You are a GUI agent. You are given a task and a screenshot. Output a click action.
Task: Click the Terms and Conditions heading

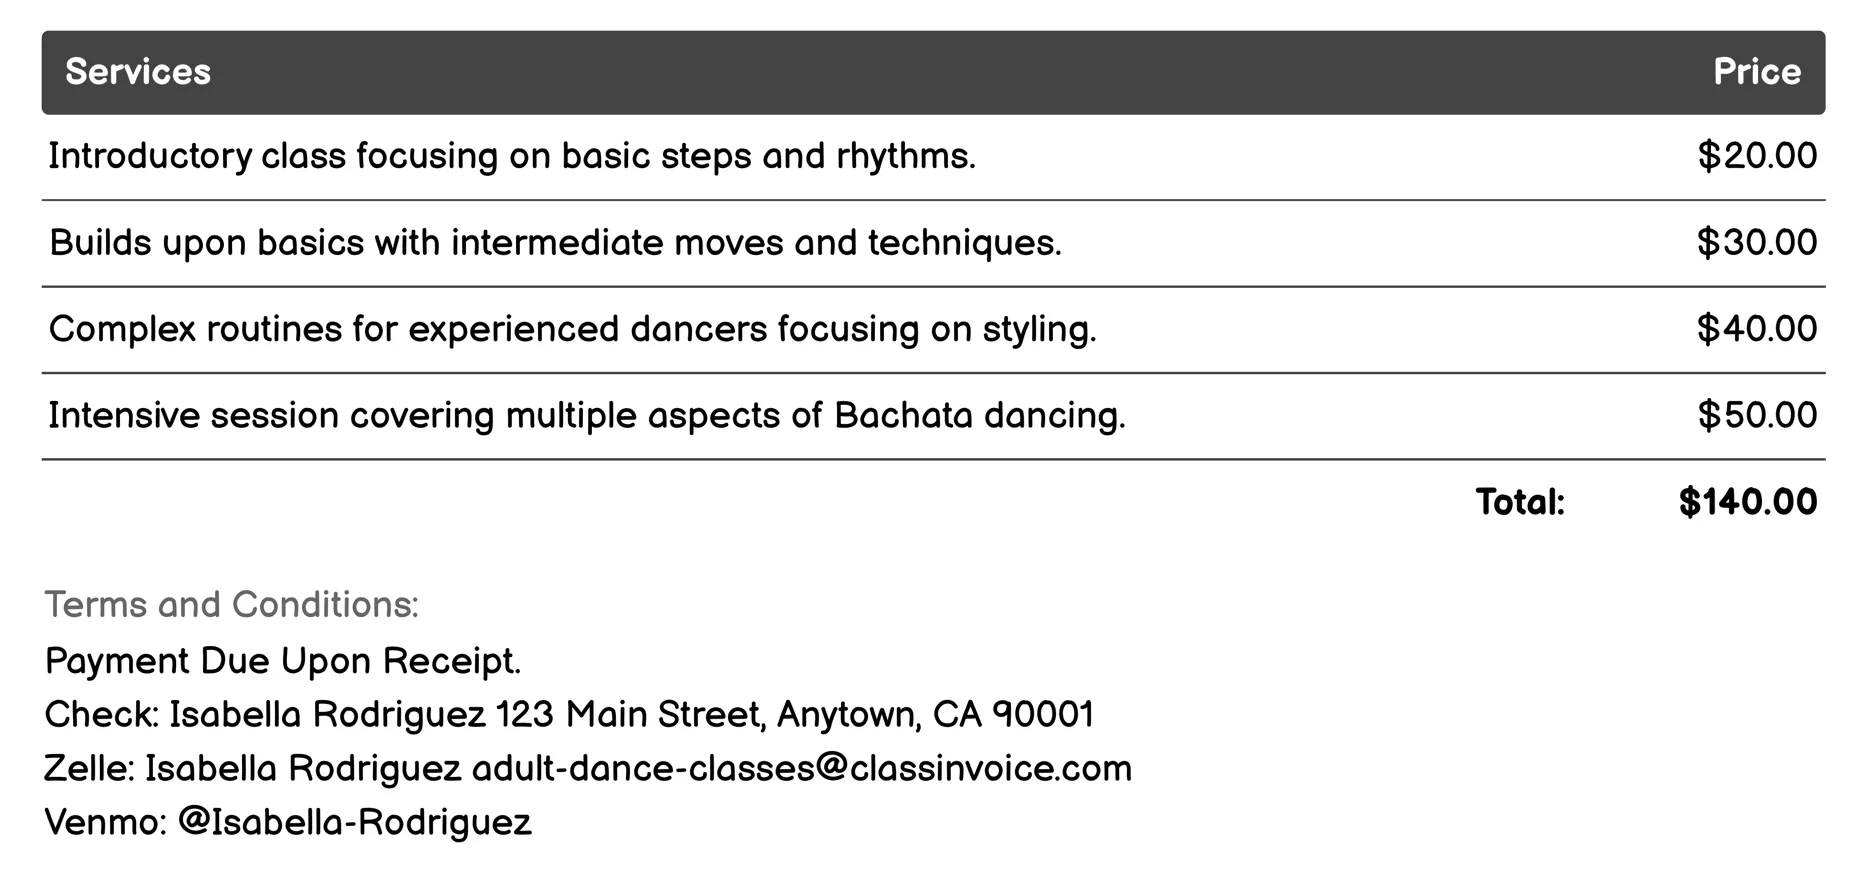pos(231,605)
